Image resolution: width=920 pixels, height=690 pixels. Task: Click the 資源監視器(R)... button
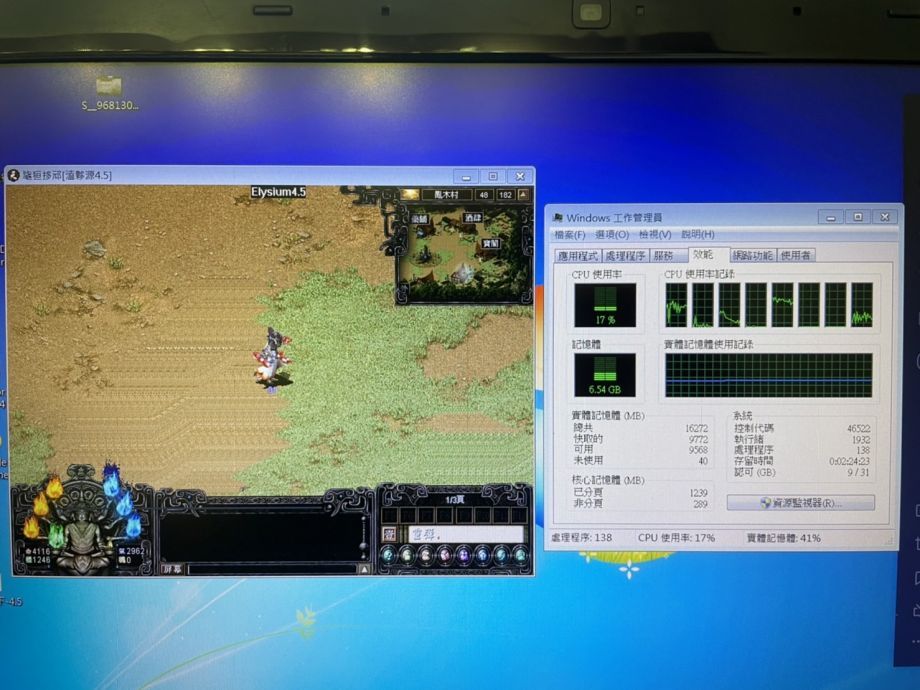[801, 503]
